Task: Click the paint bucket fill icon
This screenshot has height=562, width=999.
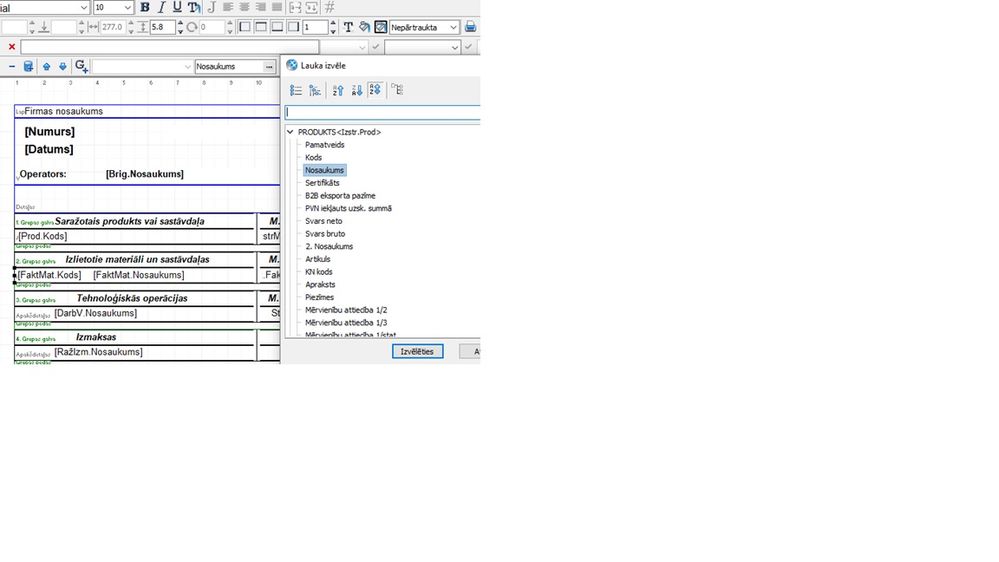Action: 364,27
